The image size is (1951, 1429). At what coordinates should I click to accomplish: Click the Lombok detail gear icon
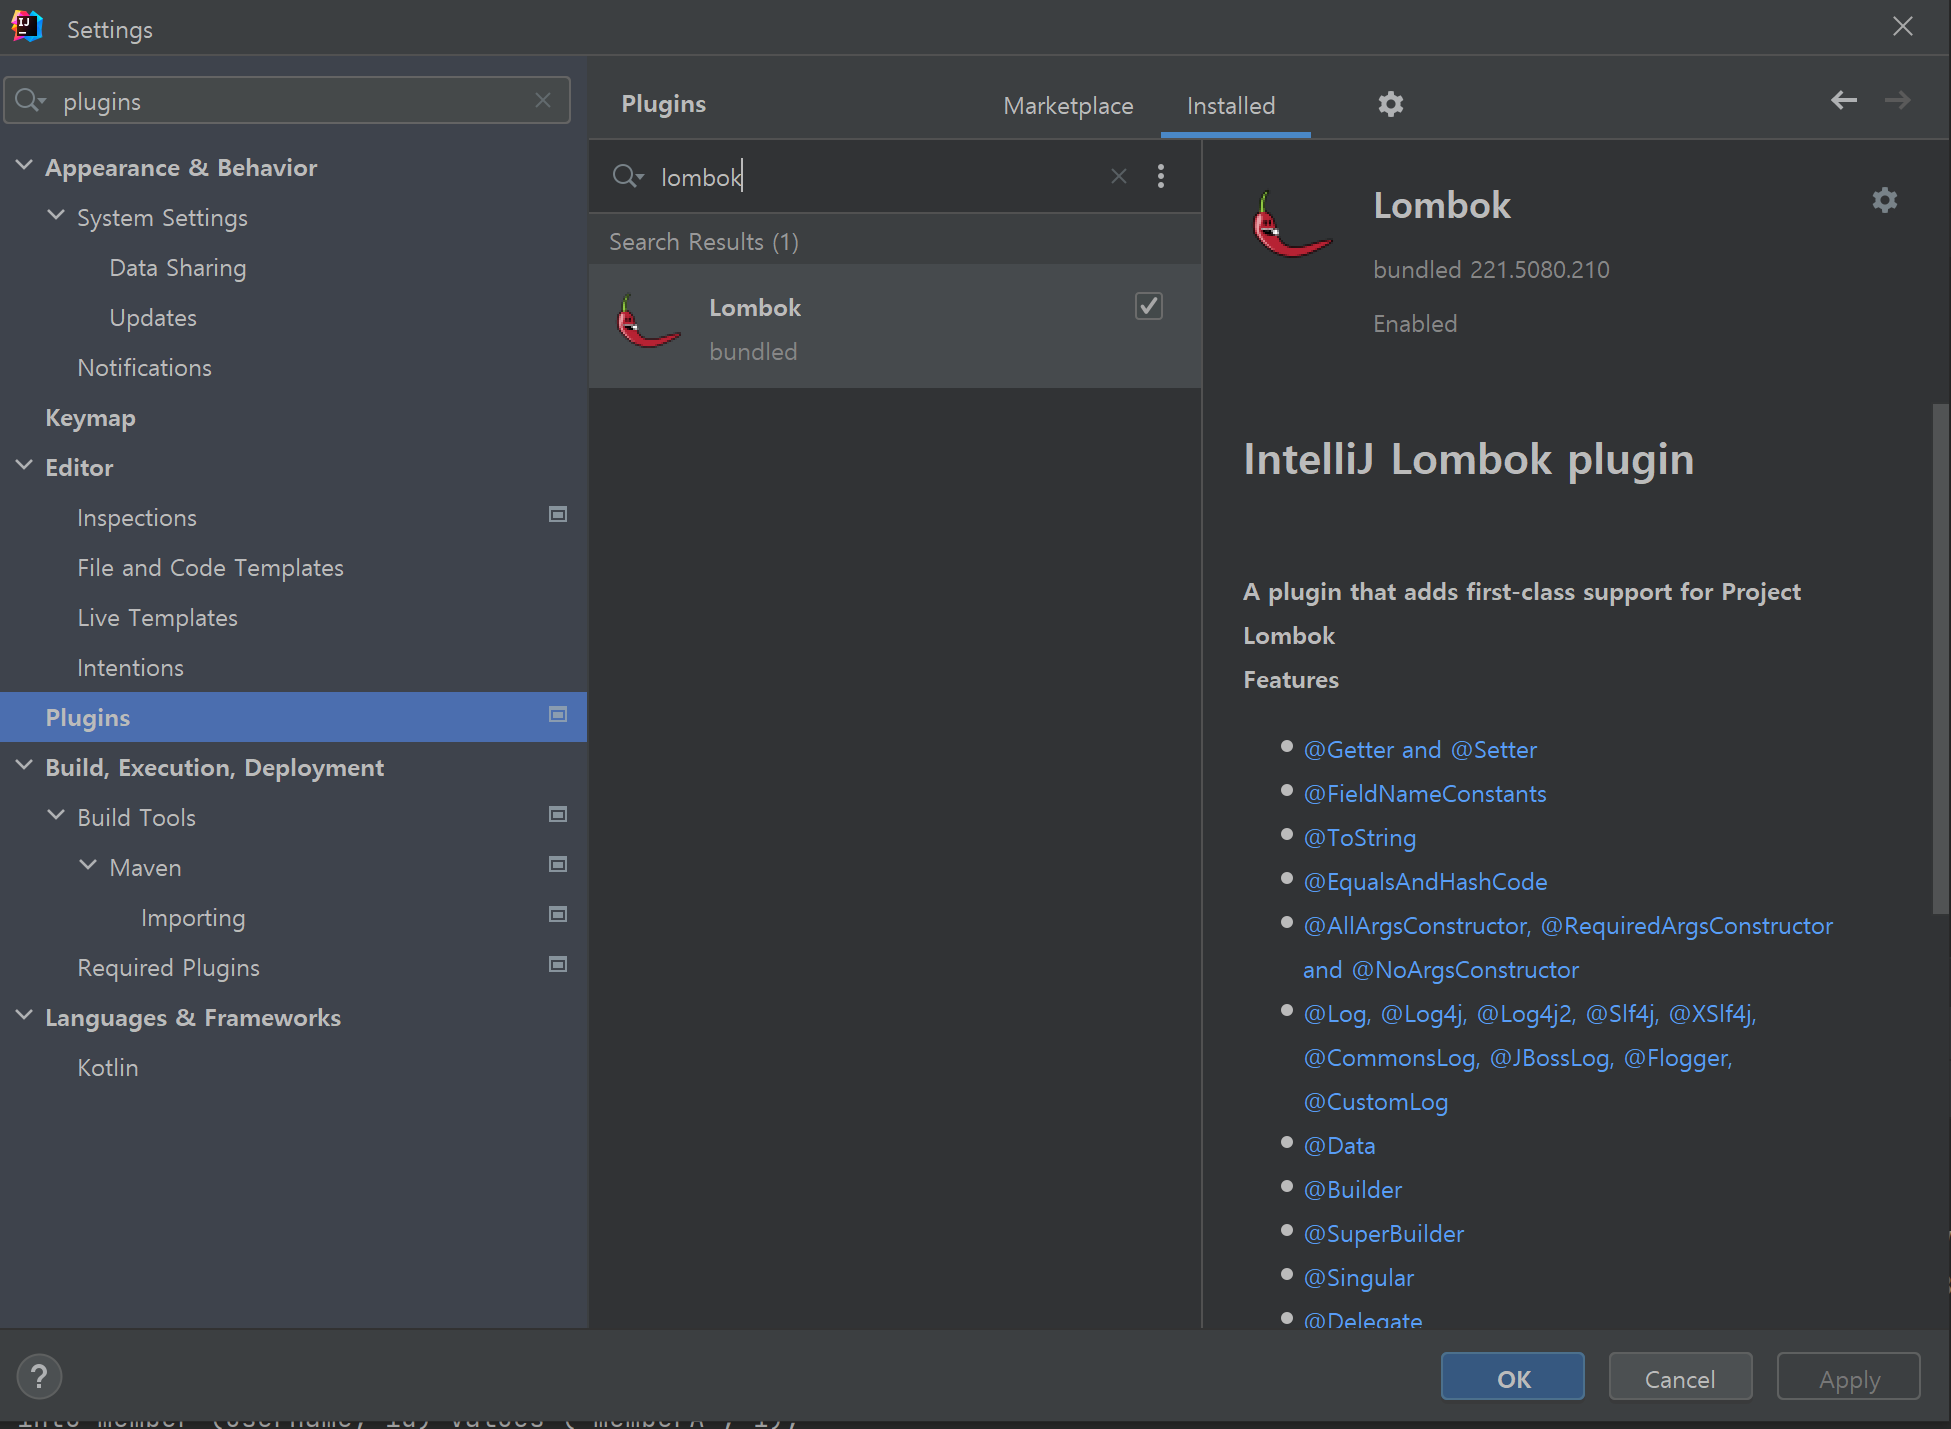point(1884,200)
